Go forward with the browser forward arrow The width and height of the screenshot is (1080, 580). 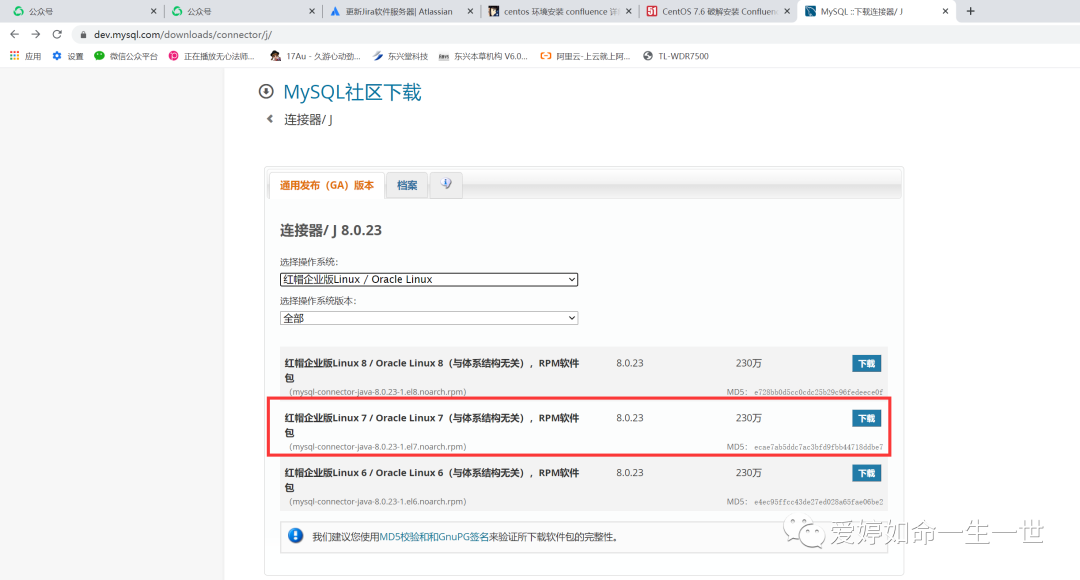click(x=36, y=34)
